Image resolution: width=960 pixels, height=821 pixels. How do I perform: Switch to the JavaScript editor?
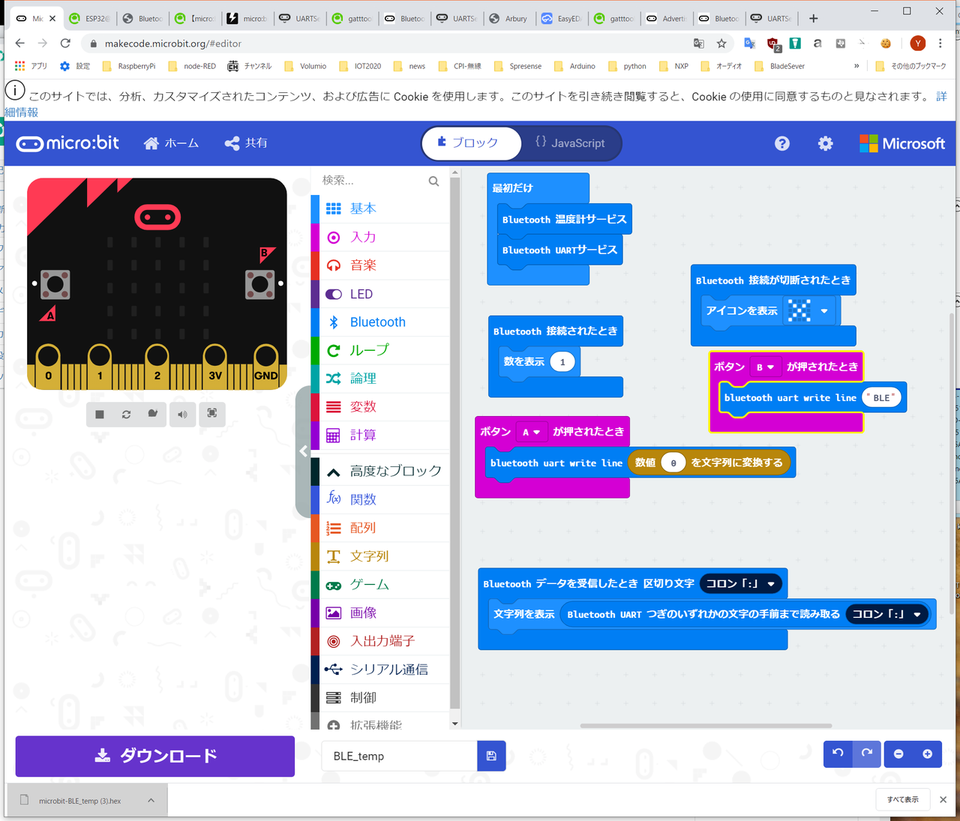[570, 143]
